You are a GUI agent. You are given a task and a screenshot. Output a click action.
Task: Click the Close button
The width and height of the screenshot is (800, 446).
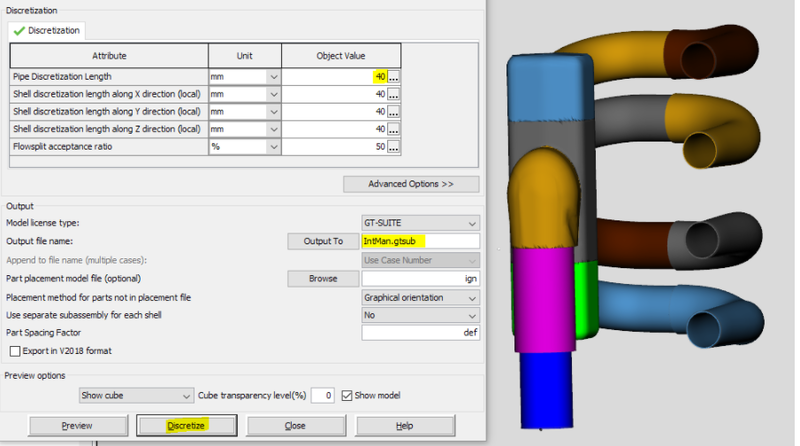(295, 426)
